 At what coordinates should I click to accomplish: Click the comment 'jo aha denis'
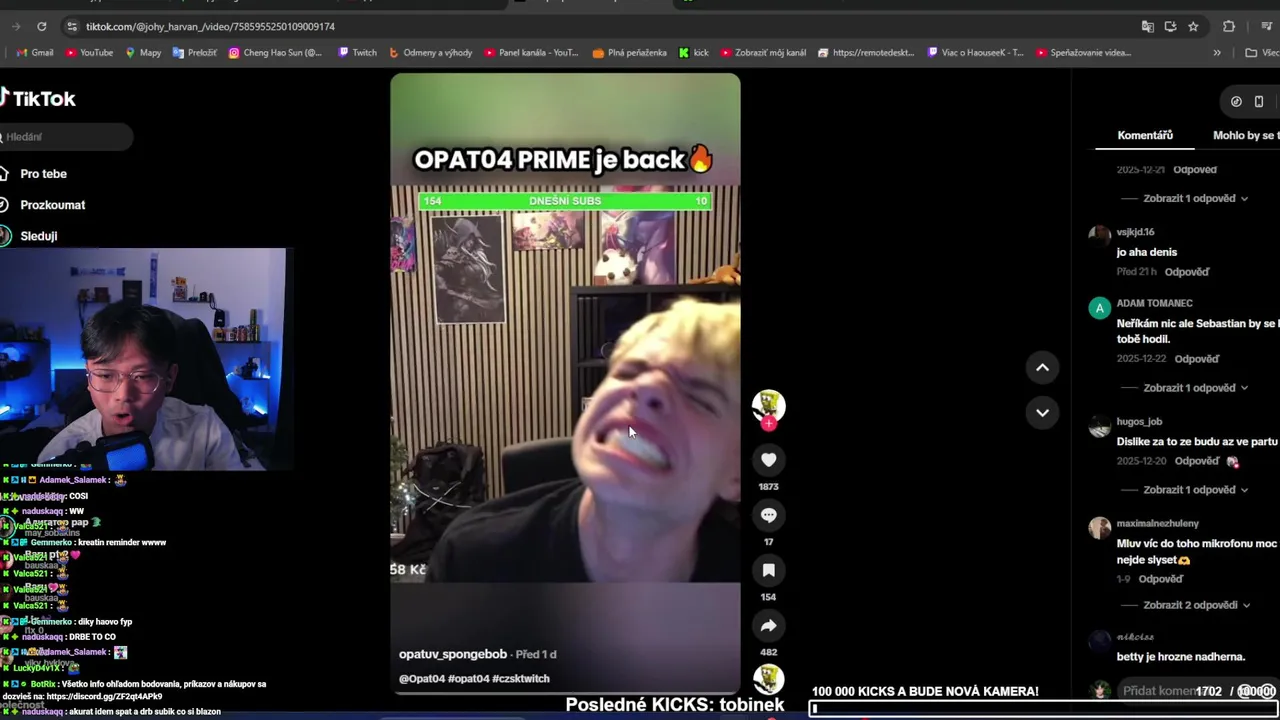pos(1147,252)
